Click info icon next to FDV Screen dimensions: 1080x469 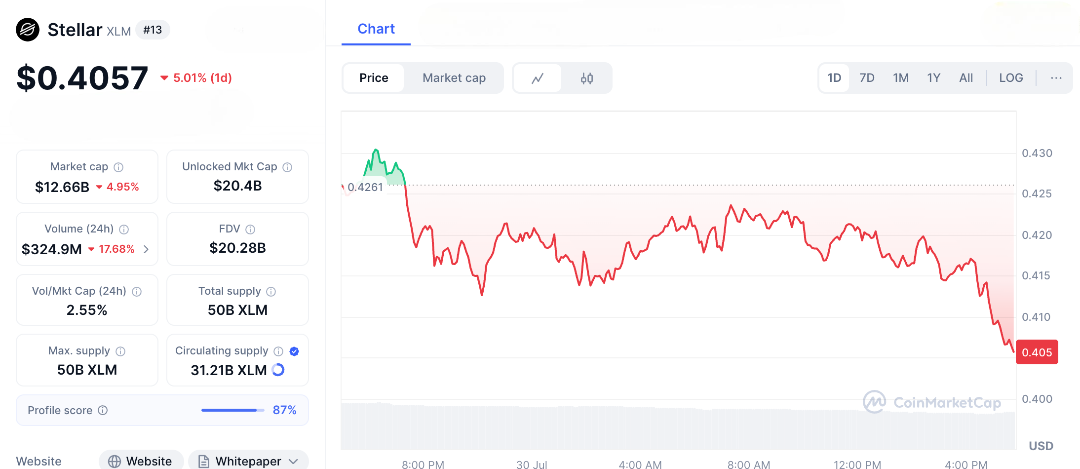[x=250, y=229]
